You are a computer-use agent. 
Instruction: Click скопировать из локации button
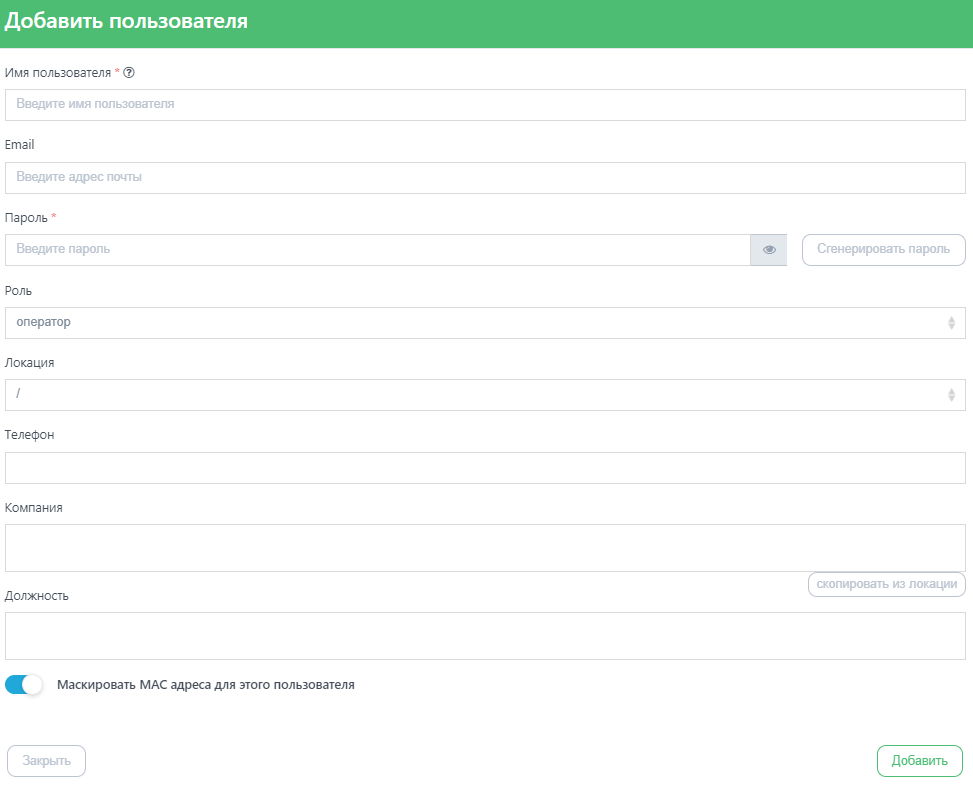[x=887, y=584]
